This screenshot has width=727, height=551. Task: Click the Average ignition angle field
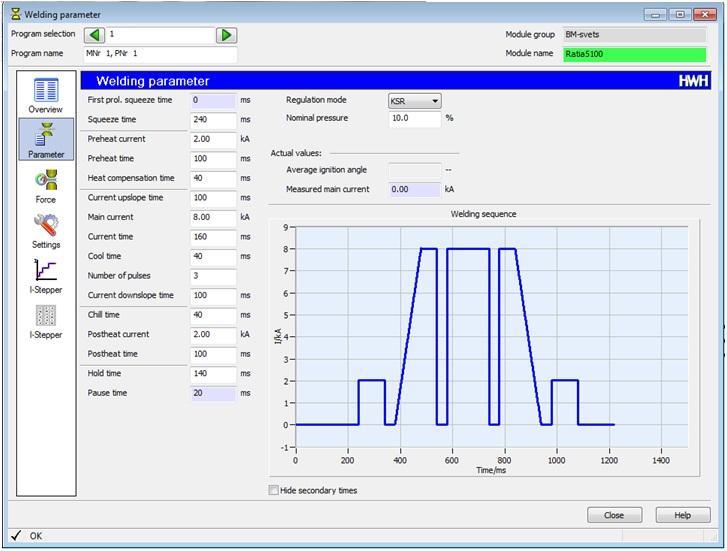tap(415, 170)
